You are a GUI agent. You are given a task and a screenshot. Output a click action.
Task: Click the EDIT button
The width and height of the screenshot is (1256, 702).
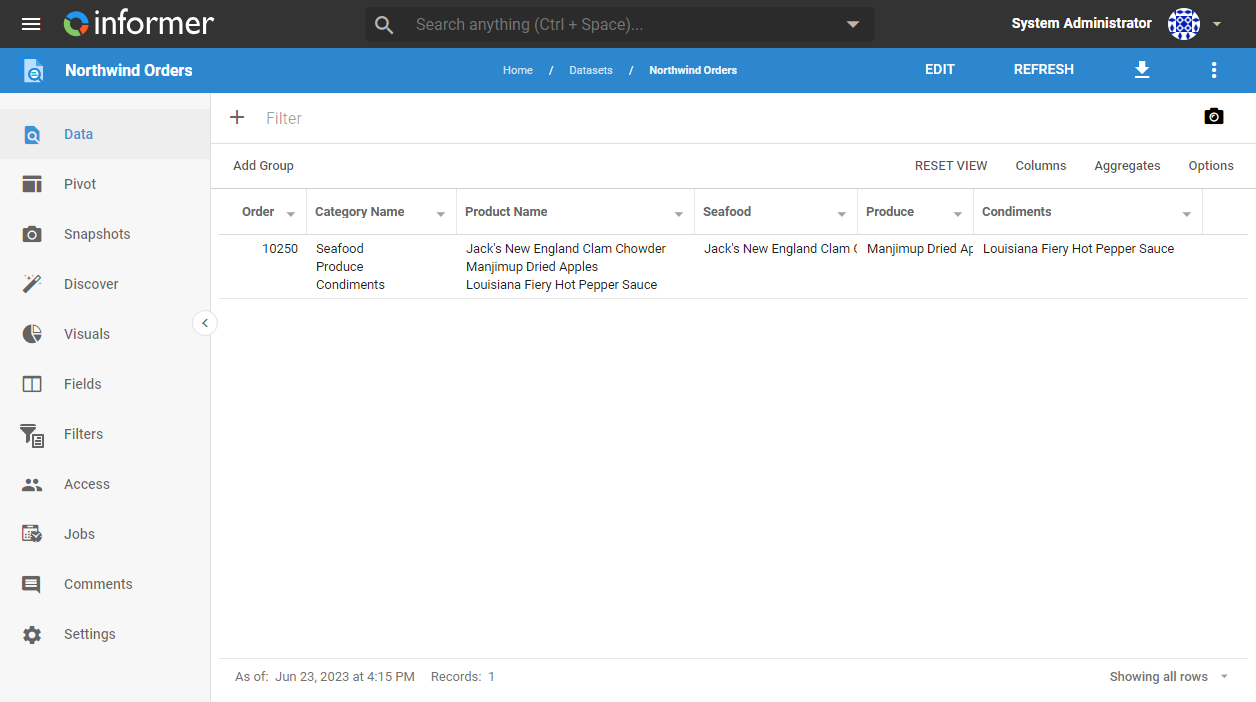(940, 70)
